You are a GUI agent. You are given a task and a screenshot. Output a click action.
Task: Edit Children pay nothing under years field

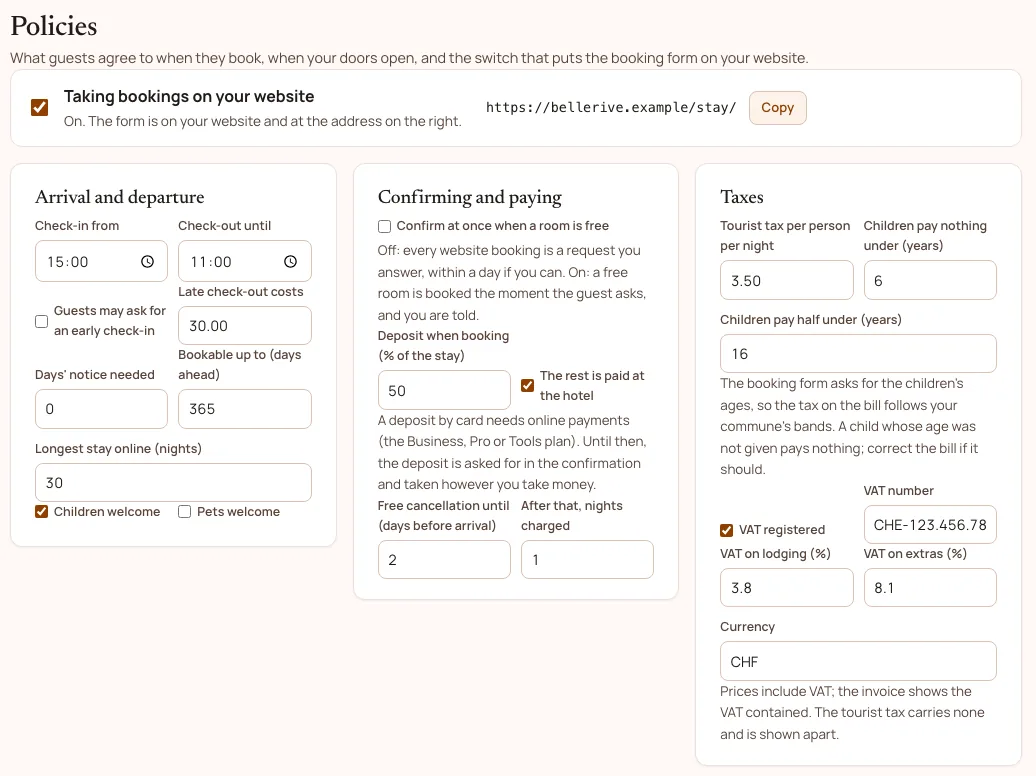[x=930, y=280]
